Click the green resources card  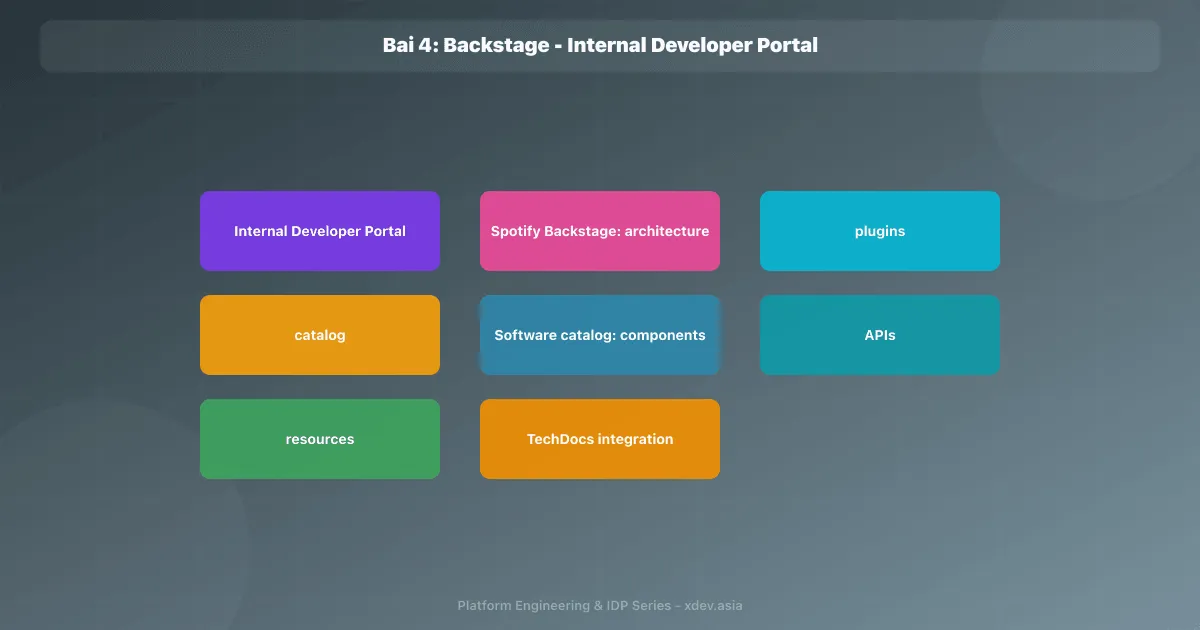pyautogui.click(x=320, y=439)
